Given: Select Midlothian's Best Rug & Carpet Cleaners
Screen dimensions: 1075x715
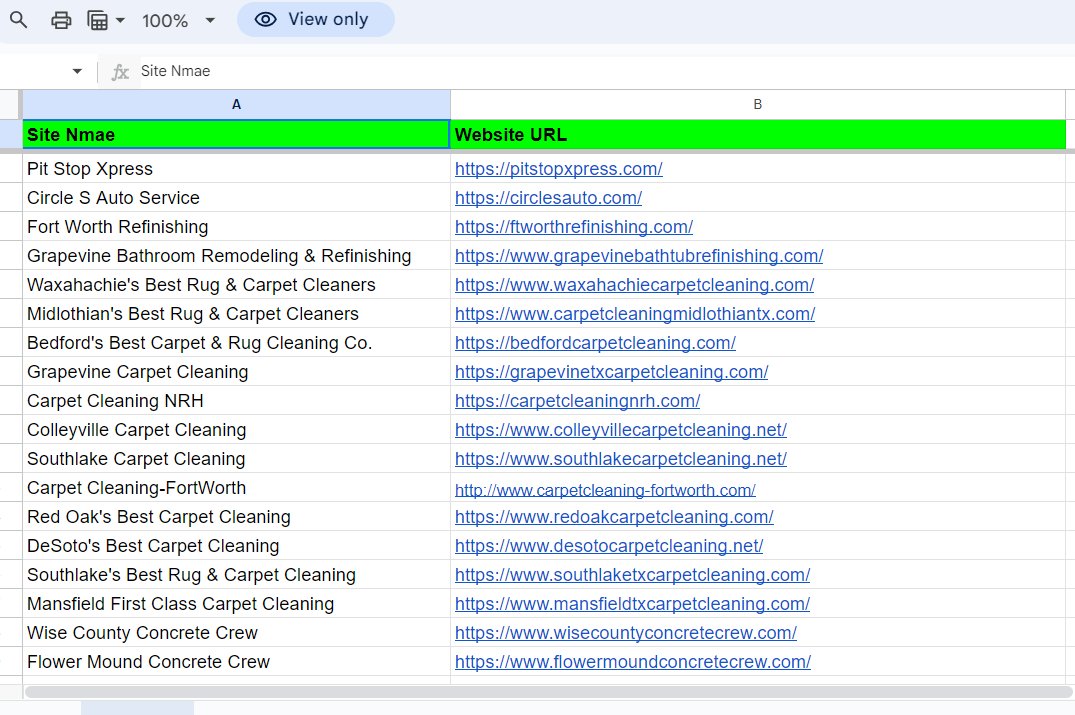Looking at the screenshot, I should tap(237, 314).
